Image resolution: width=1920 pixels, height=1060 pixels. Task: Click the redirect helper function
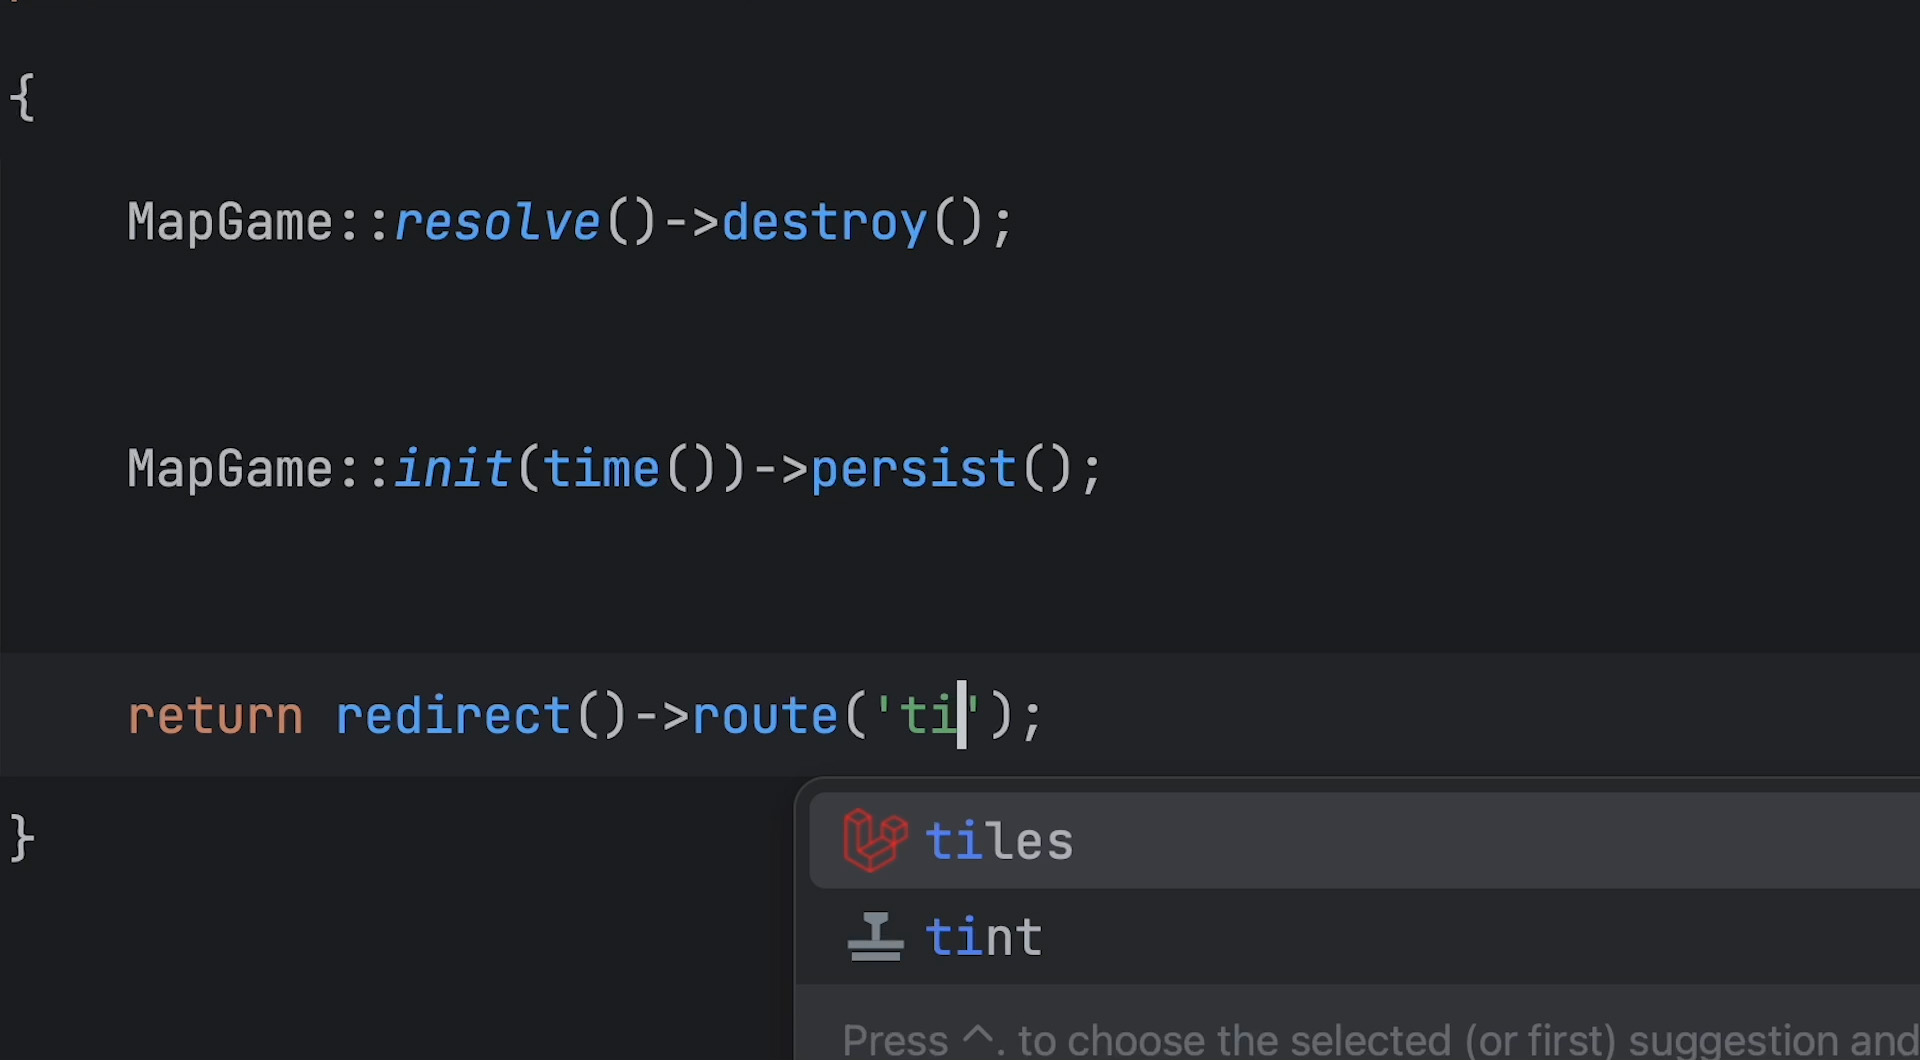pyautogui.click(x=453, y=716)
